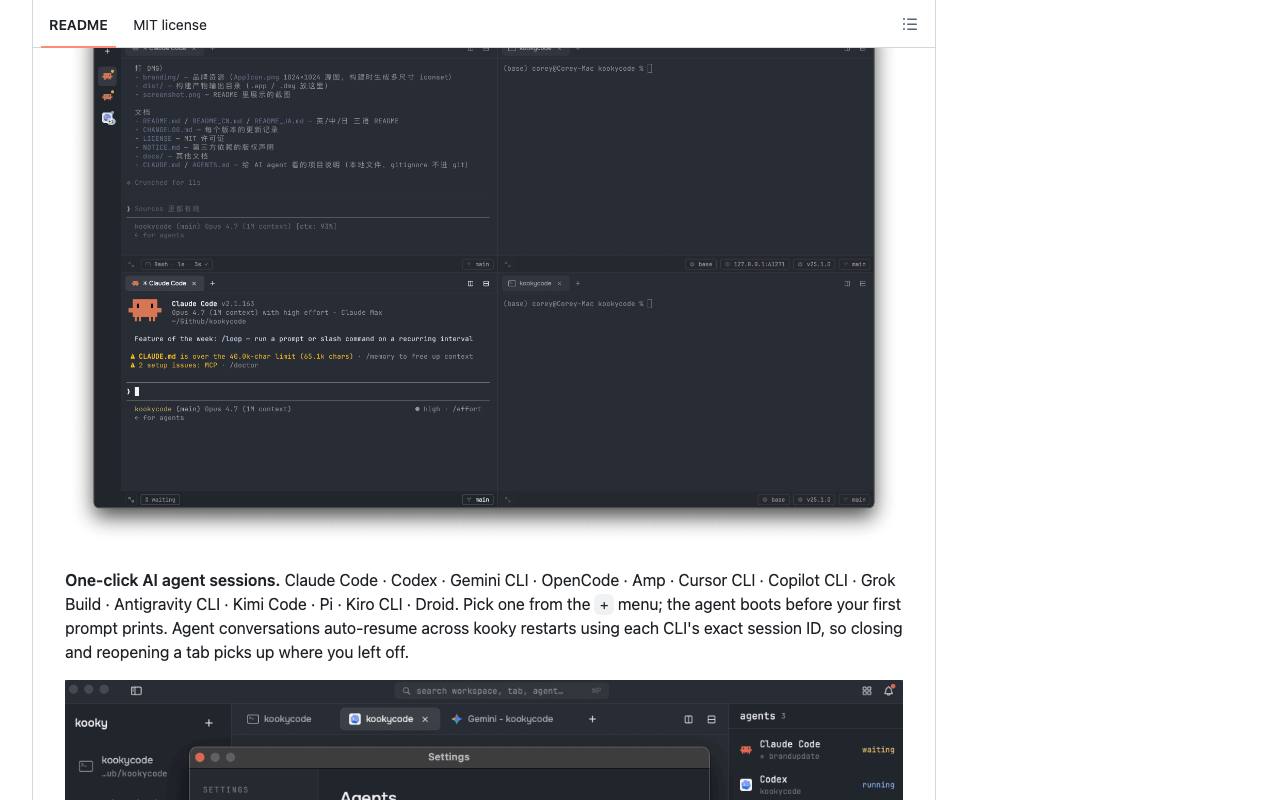
Task: Select the README tab
Action: 78,25
